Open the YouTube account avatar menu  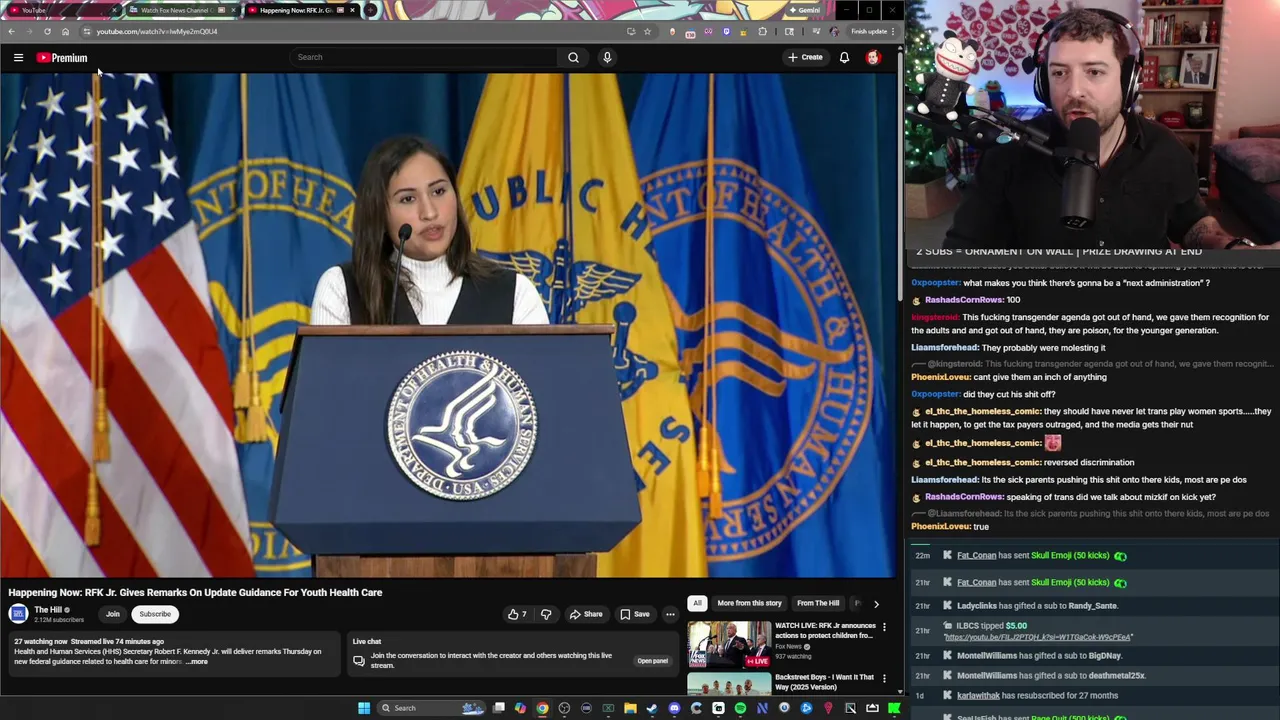(x=873, y=57)
